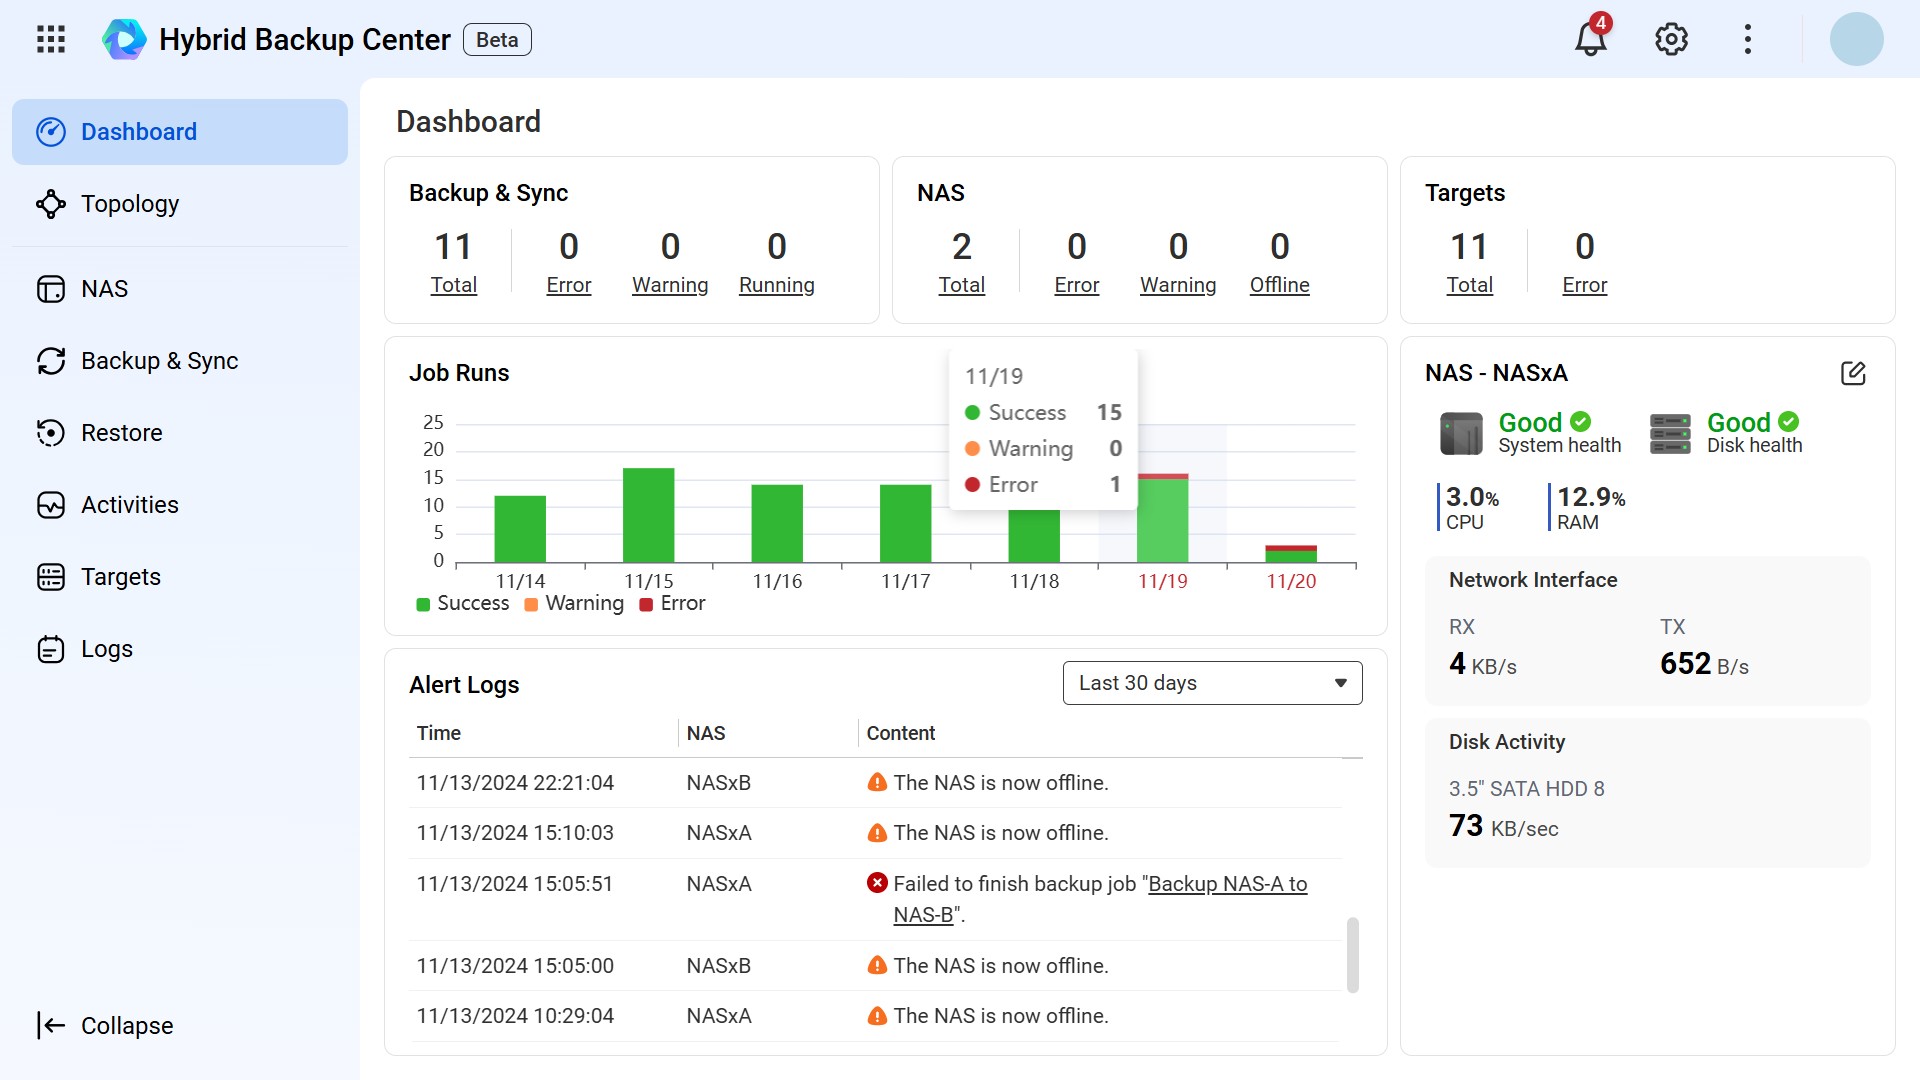Click the Alert Logs vertical scrollbar
Screen dimensions: 1920x1080
[x=1353, y=954]
